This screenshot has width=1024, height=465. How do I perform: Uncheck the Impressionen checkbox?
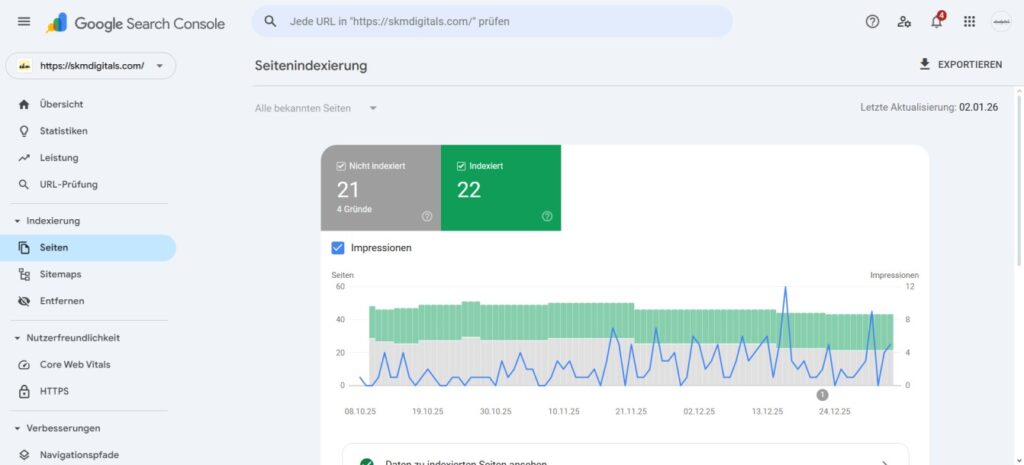pyautogui.click(x=338, y=248)
